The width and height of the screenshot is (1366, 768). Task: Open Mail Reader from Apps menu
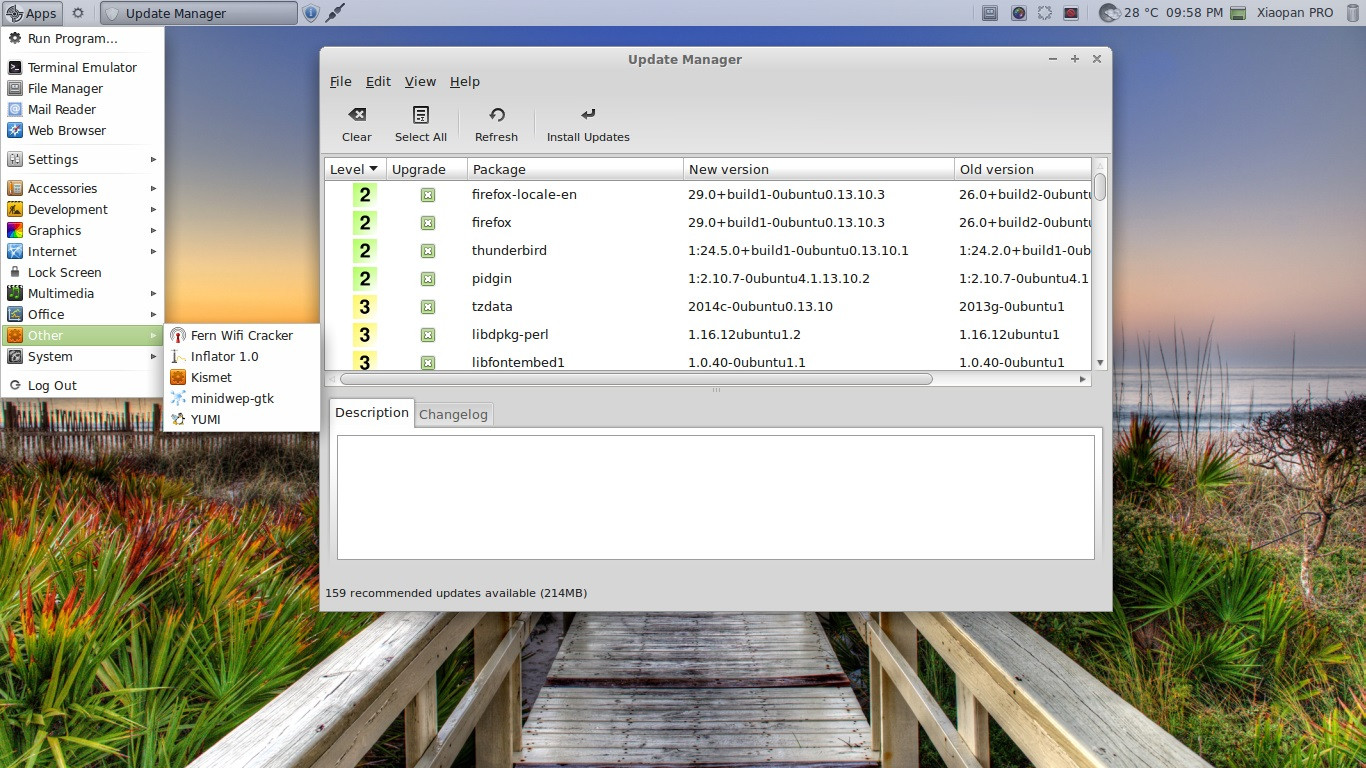point(82,109)
